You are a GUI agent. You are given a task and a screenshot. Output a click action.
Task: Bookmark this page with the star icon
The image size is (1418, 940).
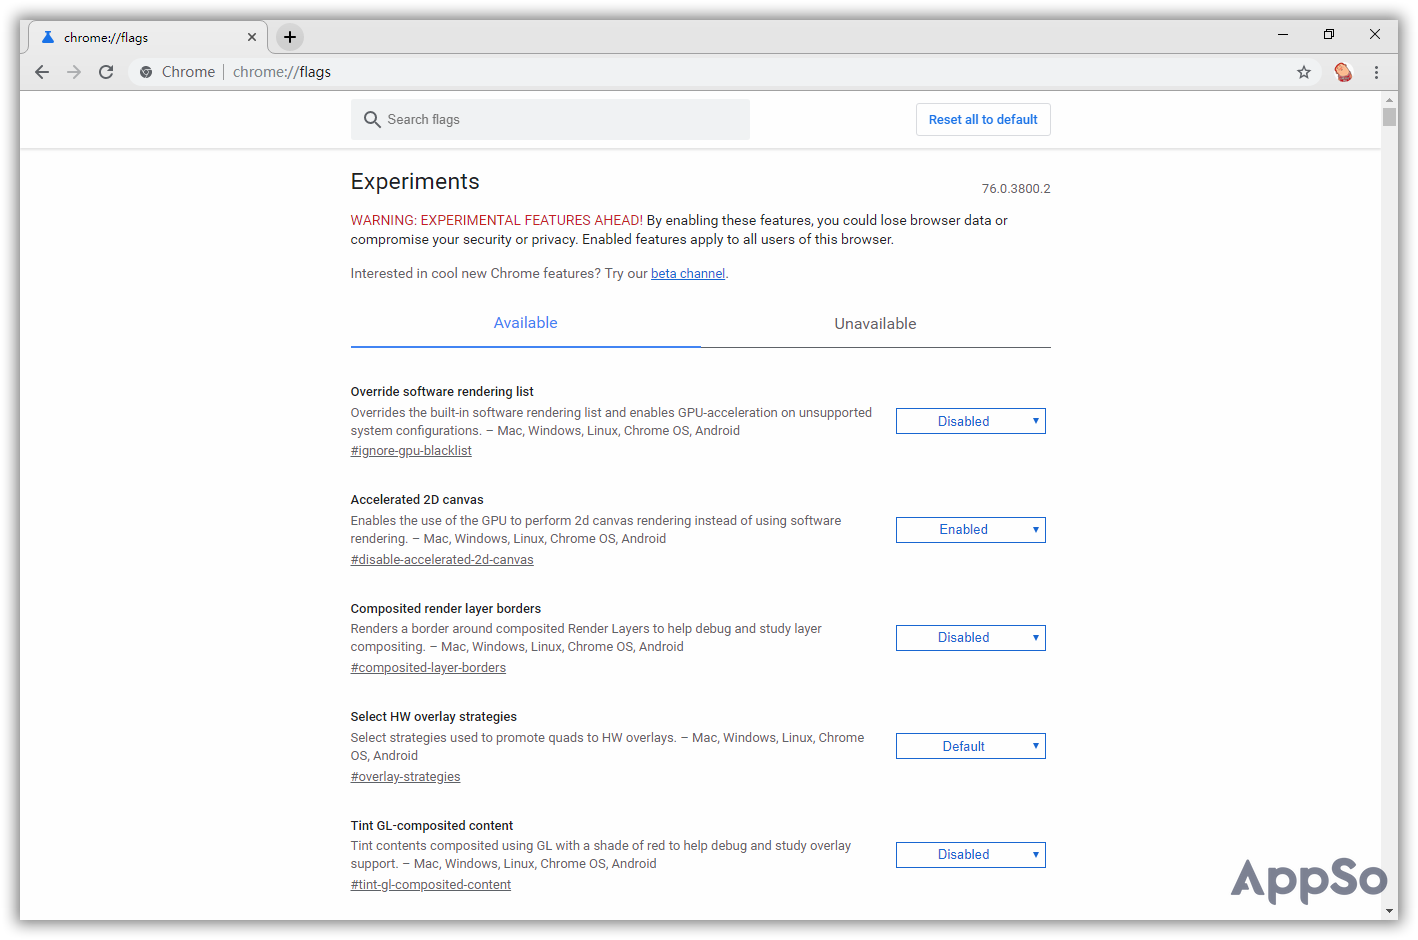point(1304,72)
